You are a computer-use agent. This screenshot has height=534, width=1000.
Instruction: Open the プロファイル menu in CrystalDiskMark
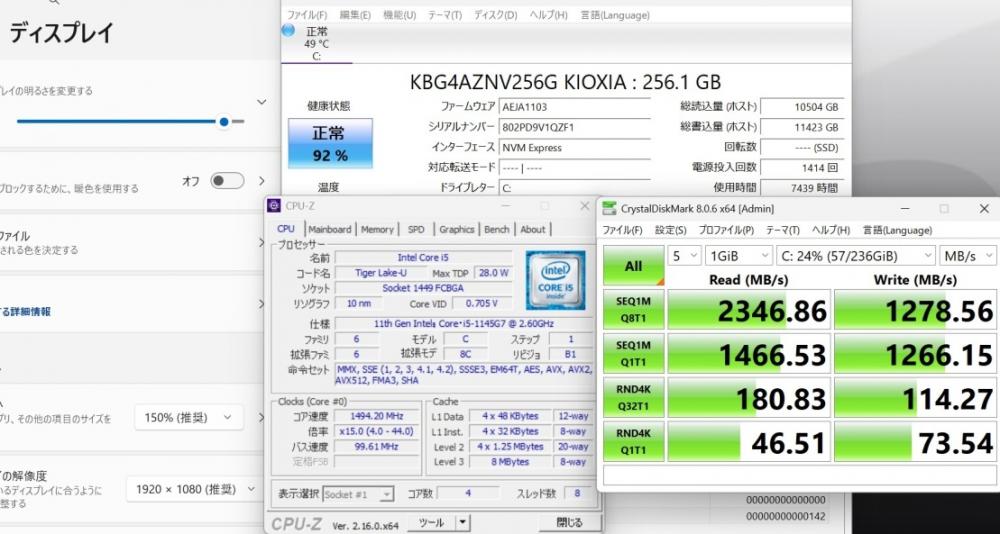click(x=726, y=230)
